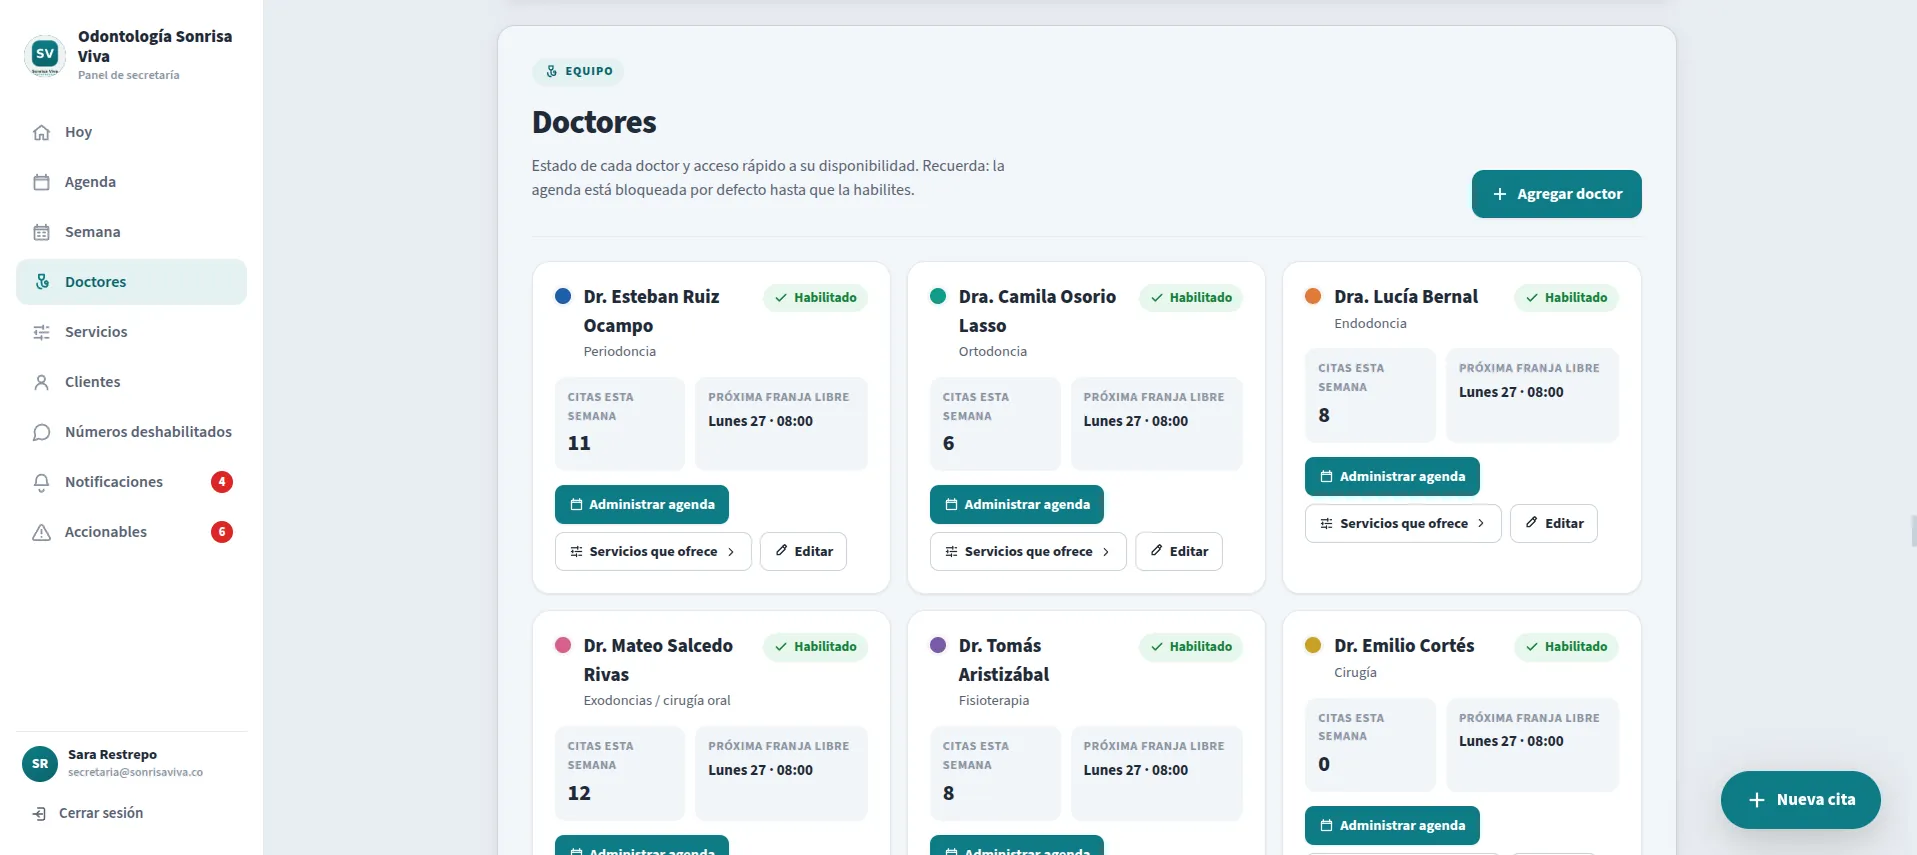The image size is (1917, 855).
Task: Click the plus icon in Nueva cita
Action: 1756,800
